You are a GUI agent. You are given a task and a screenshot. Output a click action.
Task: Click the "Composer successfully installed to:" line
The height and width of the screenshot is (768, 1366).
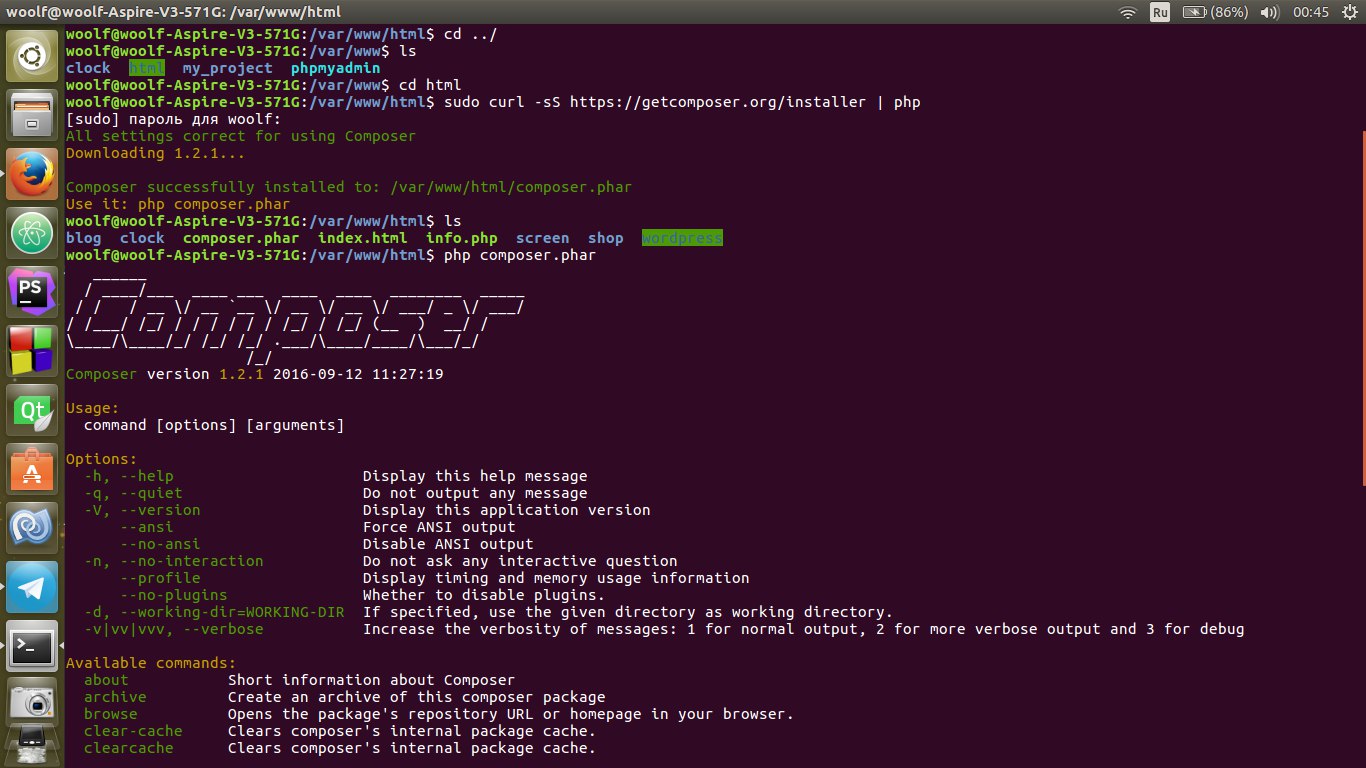(x=349, y=187)
